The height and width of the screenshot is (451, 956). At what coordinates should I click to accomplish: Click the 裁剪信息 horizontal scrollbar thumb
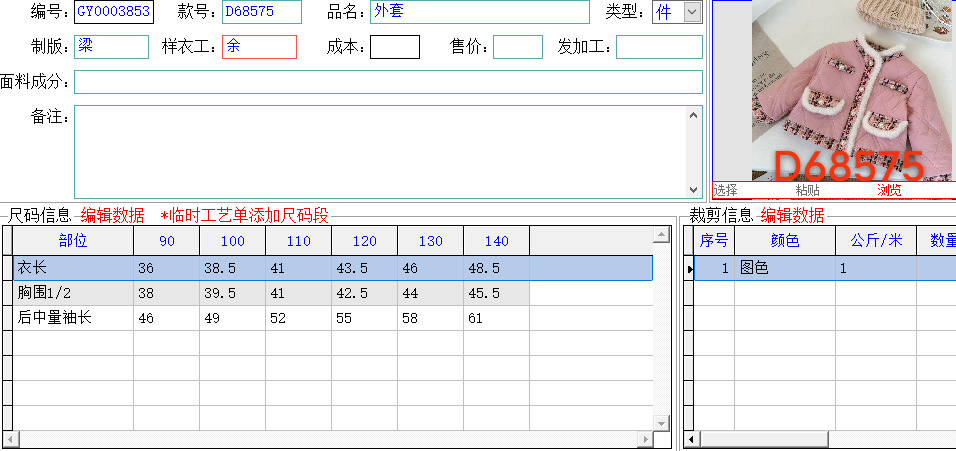764,439
